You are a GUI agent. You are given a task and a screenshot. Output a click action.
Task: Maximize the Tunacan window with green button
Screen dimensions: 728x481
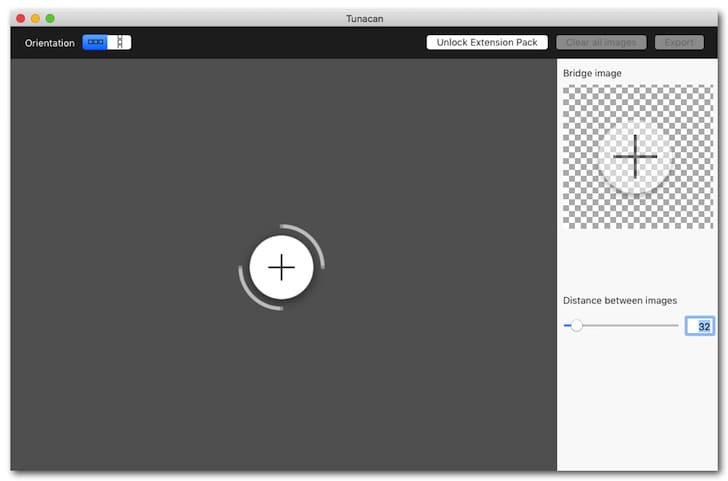click(50, 19)
